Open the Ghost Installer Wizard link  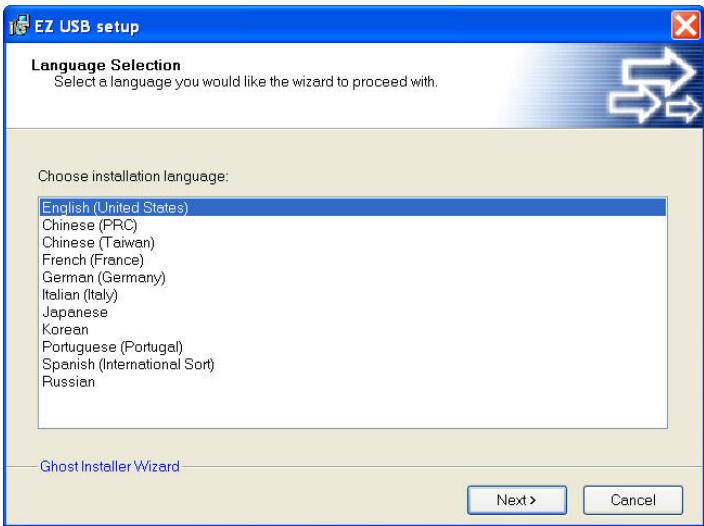[x=110, y=466]
